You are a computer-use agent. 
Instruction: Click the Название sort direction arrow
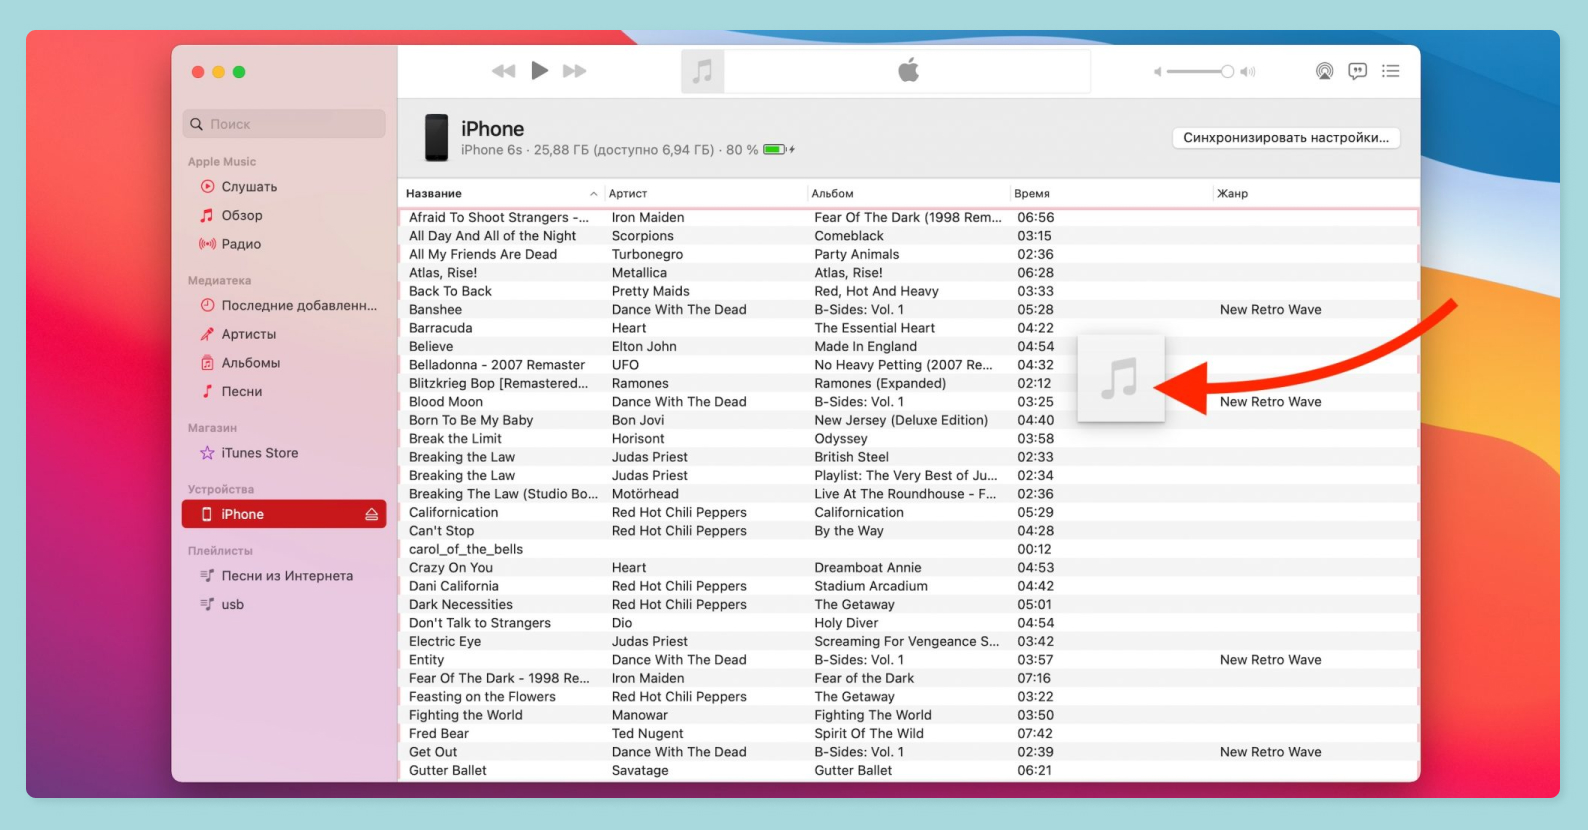pyautogui.click(x=594, y=194)
